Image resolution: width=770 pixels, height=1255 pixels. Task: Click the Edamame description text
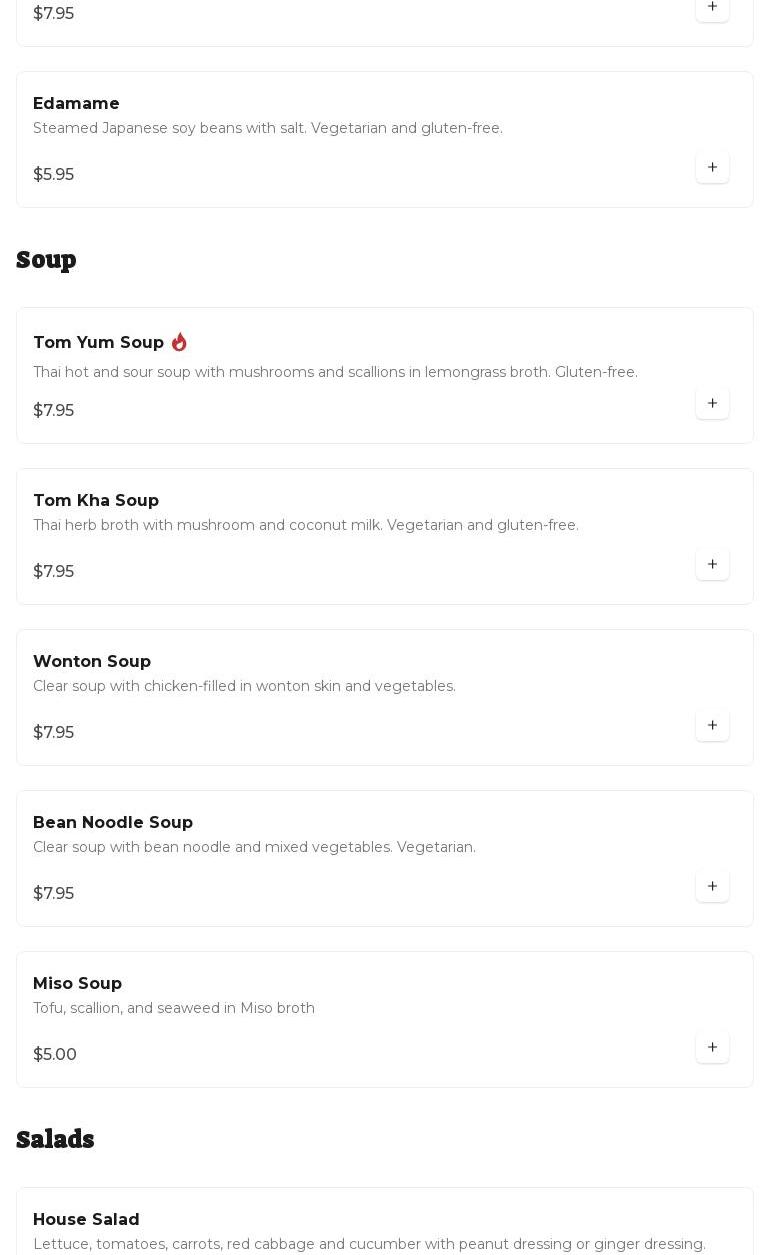[x=268, y=128]
